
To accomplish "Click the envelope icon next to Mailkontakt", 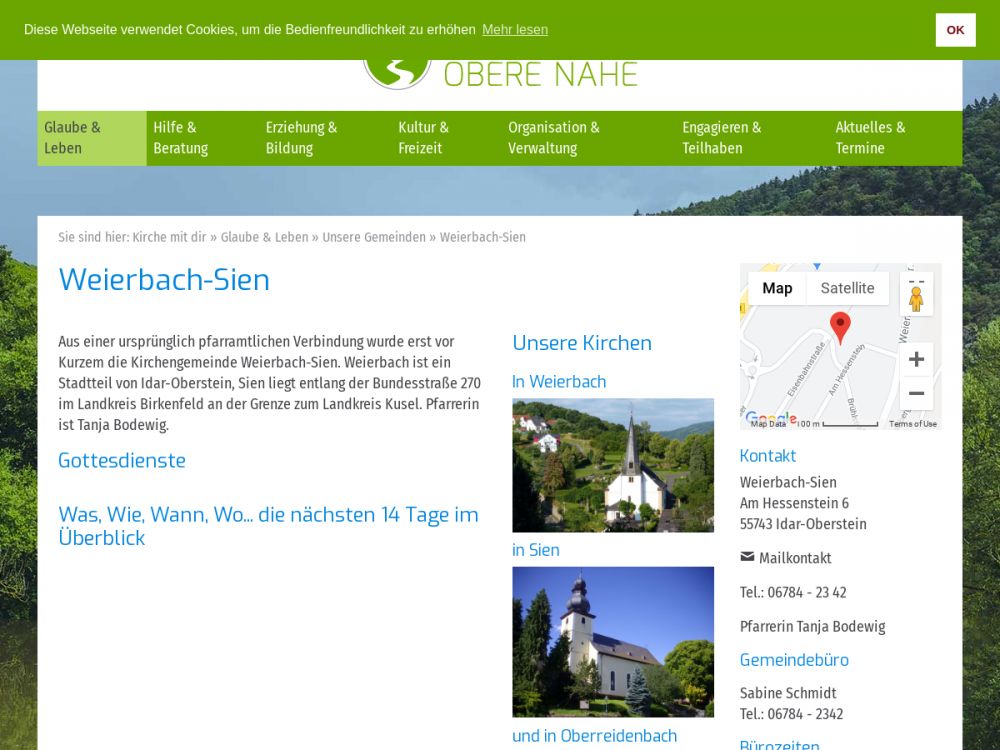I will click(x=747, y=557).
